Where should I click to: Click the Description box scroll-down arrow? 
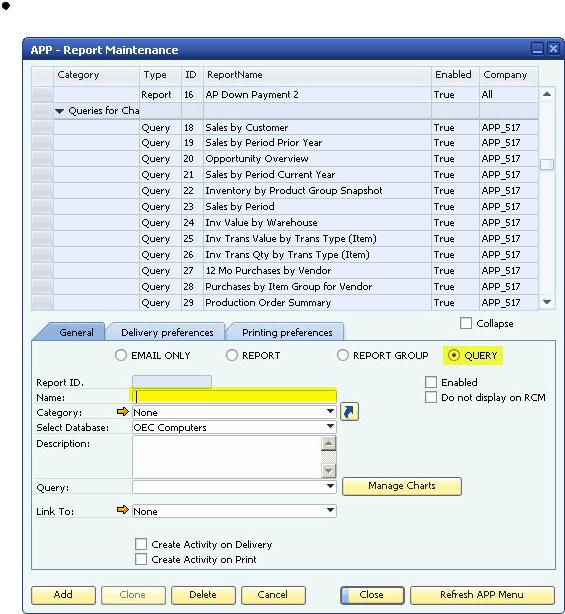(328, 470)
